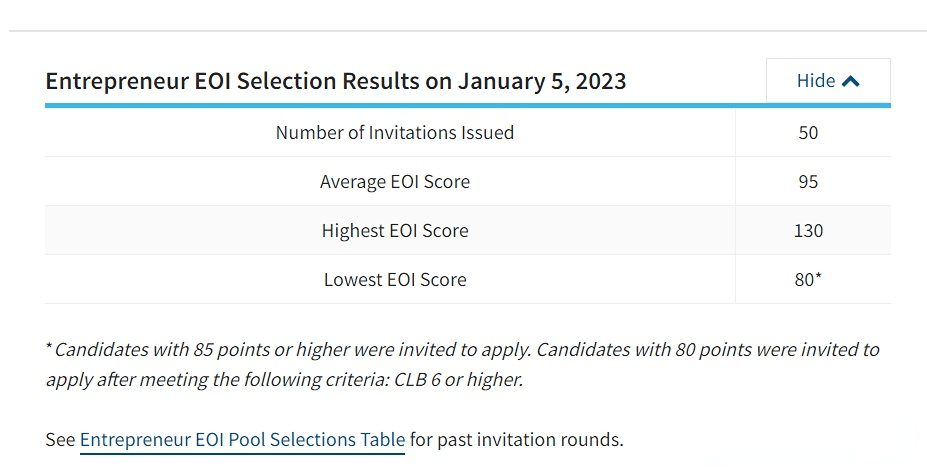Select the Number of Invitations Issued row label
927x476 pixels.
pyautogui.click(x=394, y=132)
